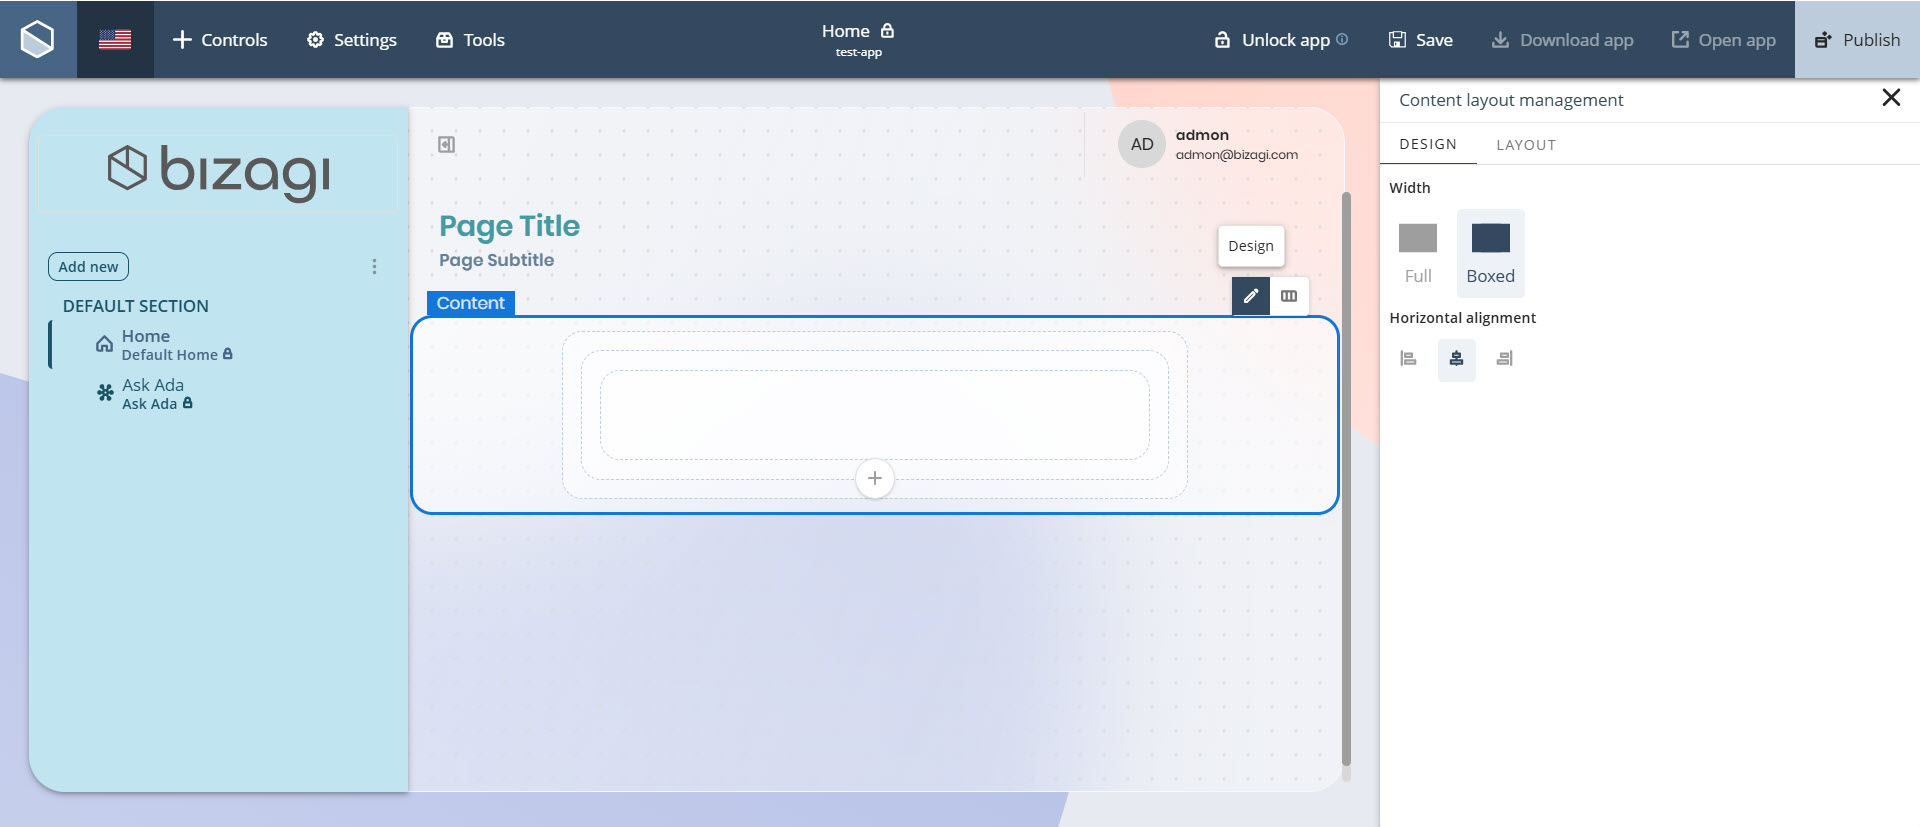1920x827 pixels.
Task: Click the Bizagi logo icon in top bar
Action: coord(38,39)
